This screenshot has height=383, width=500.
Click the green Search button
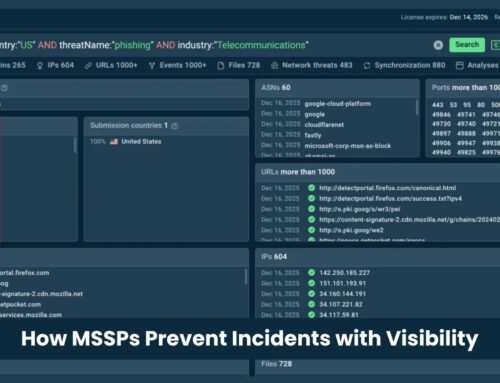click(x=467, y=45)
